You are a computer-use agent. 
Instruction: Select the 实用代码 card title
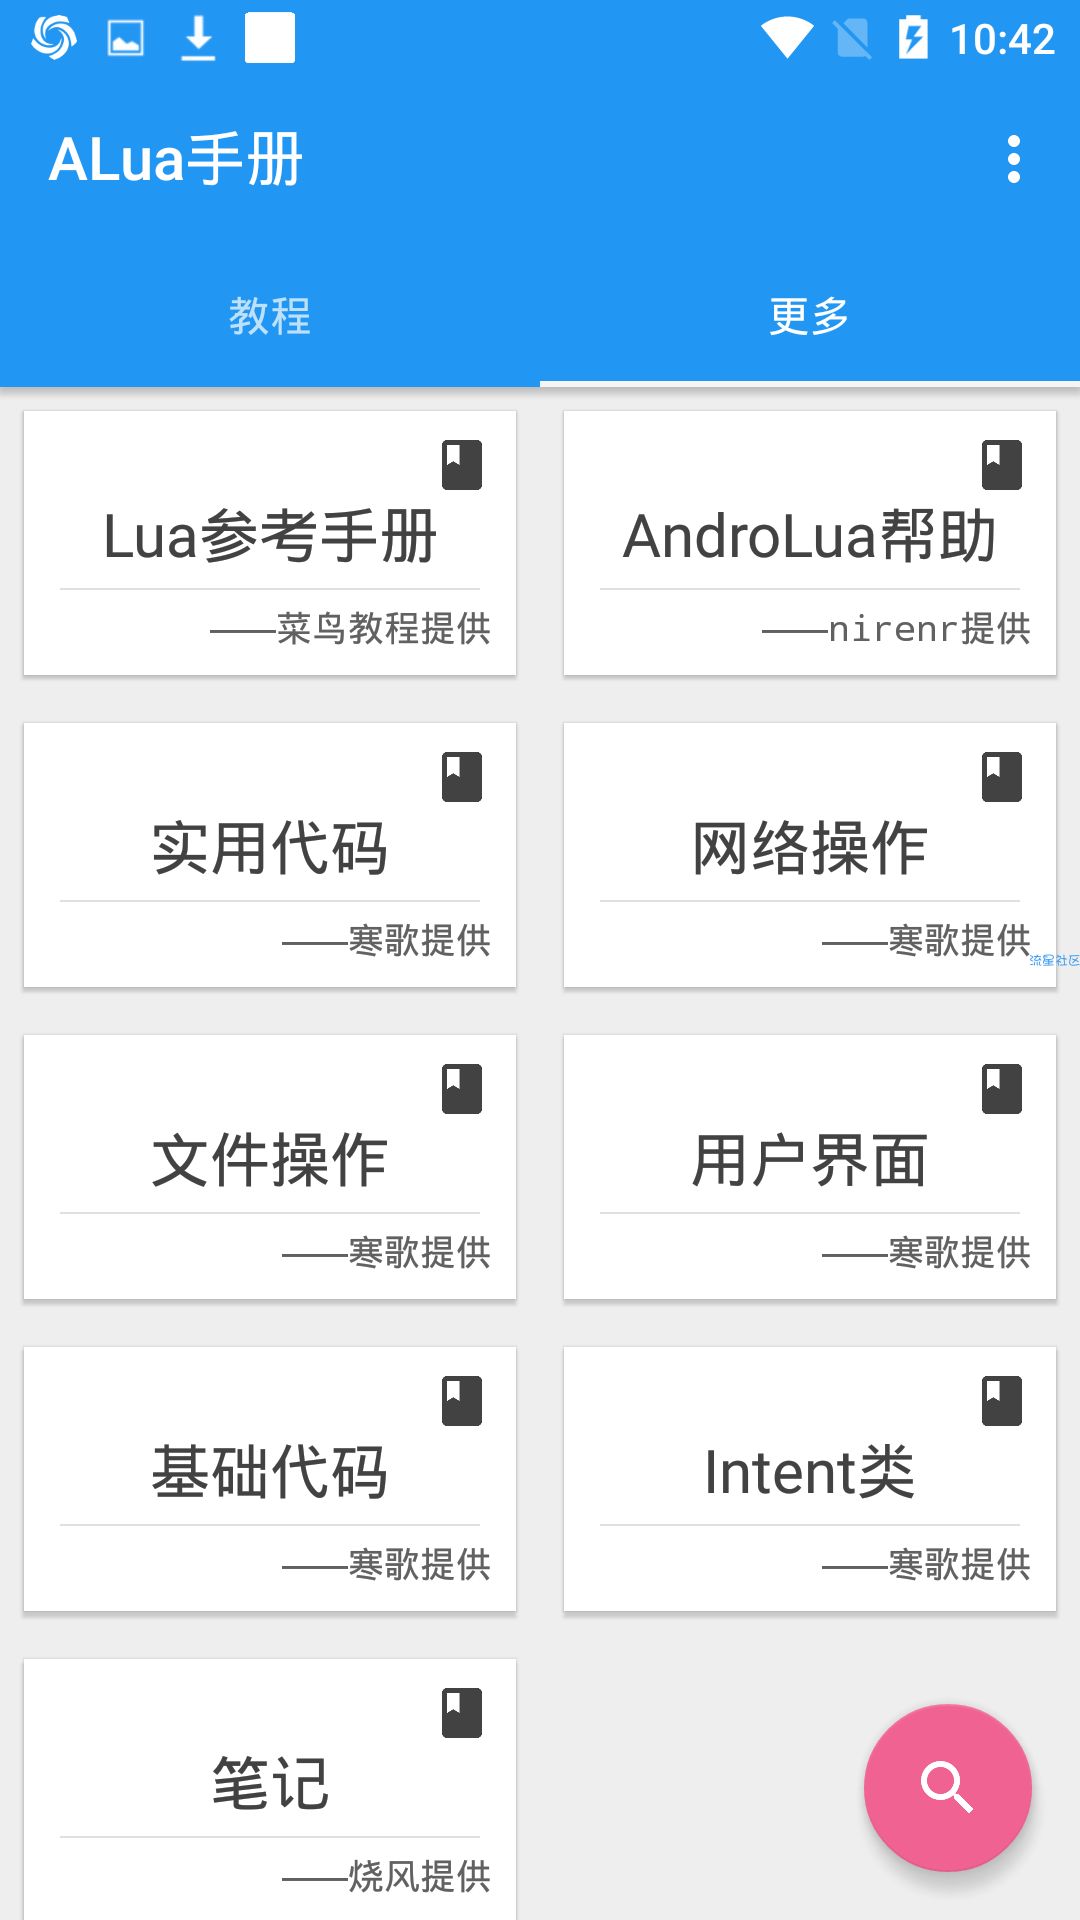pyautogui.click(x=270, y=848)
